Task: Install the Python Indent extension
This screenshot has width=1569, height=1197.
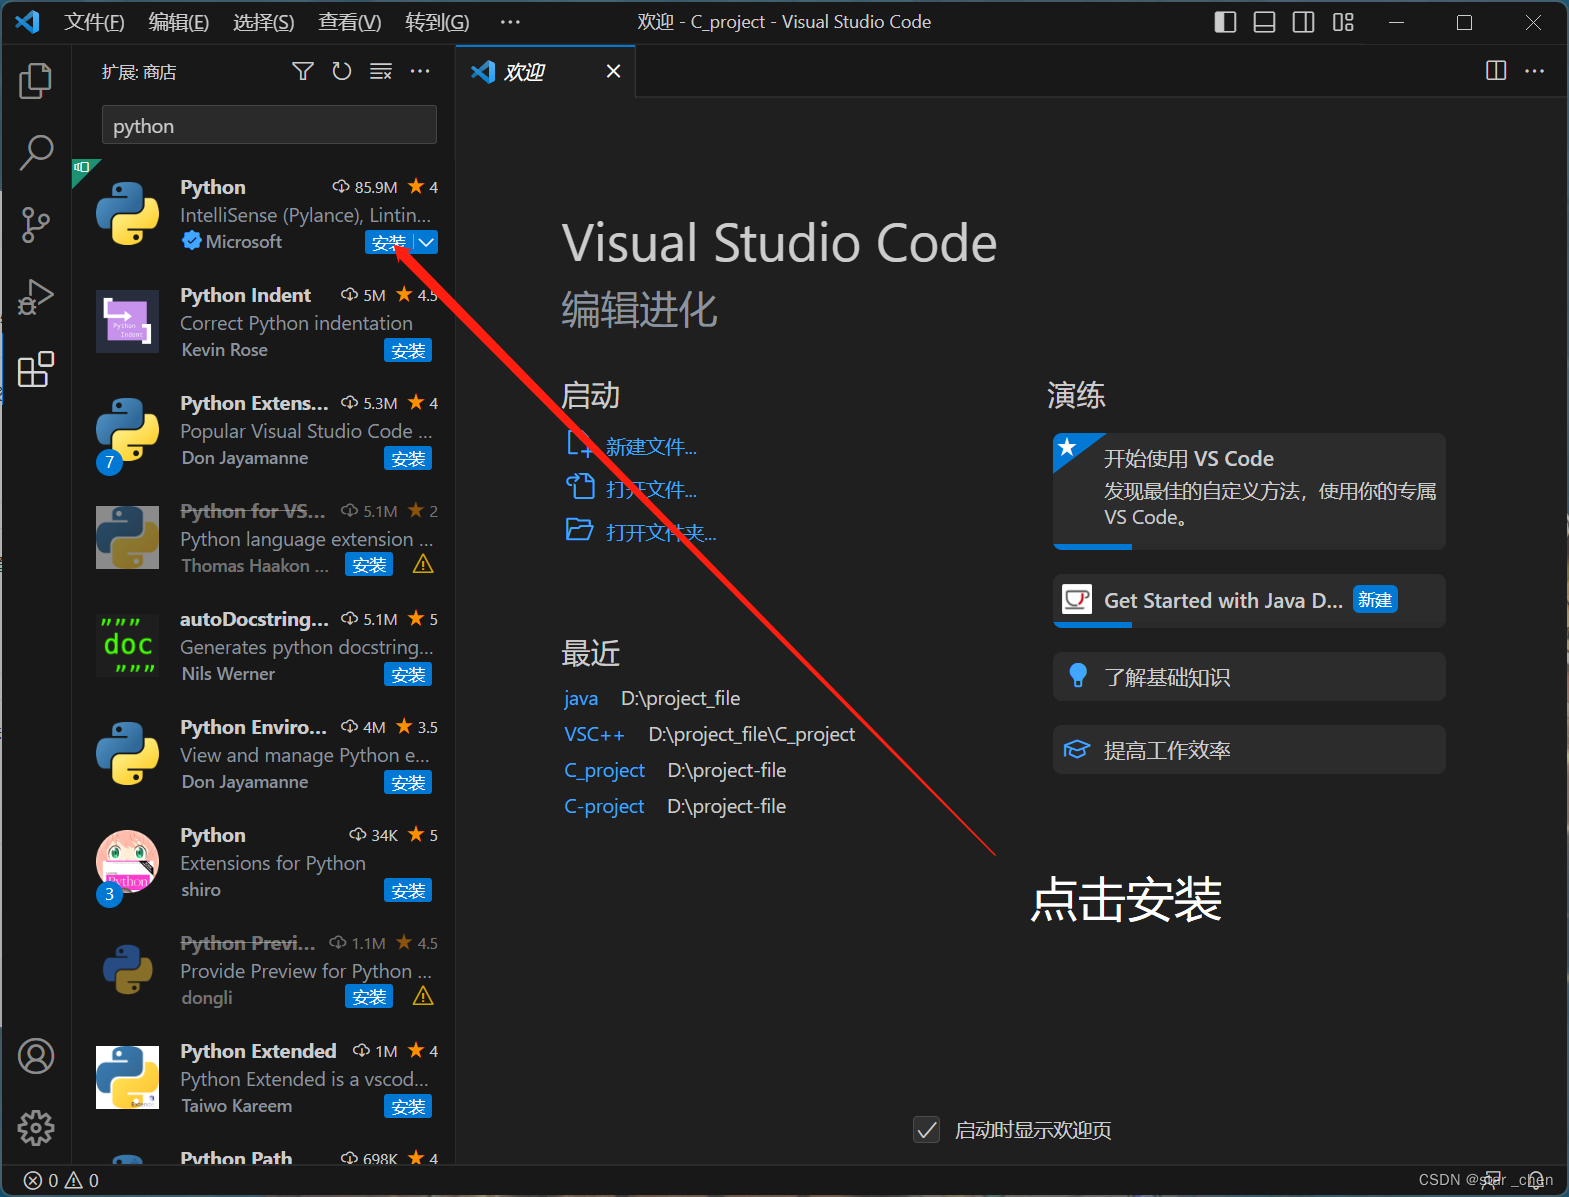Action: coord(408,351)
